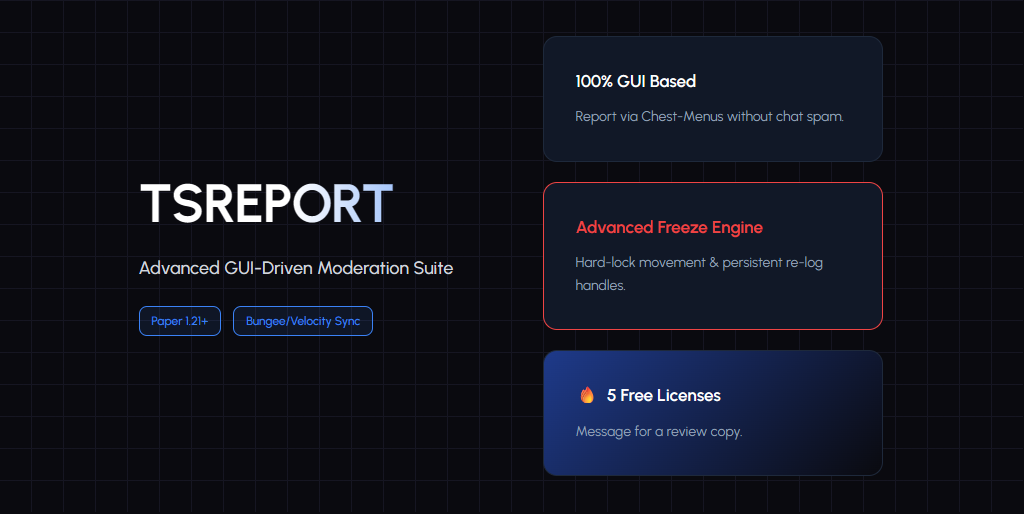Click the TSREPORT title
1024x514 pixels.
[x=266, y=204]
